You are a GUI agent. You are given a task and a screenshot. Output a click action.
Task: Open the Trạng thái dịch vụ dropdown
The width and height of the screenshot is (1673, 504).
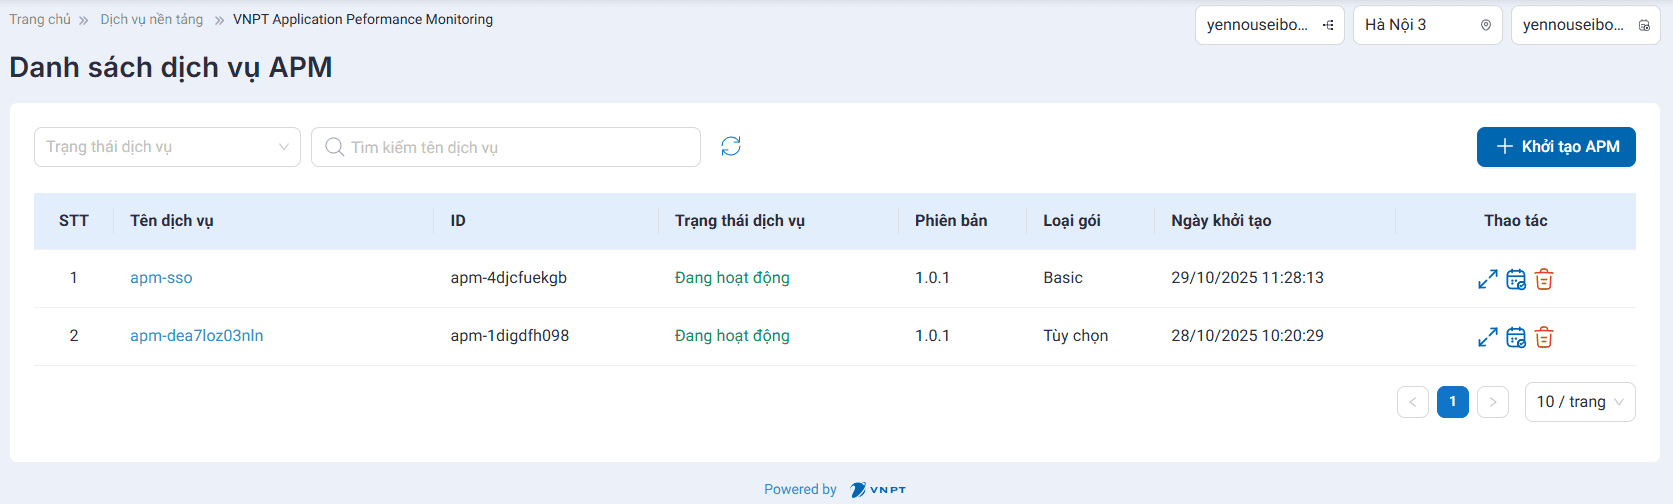167,147
